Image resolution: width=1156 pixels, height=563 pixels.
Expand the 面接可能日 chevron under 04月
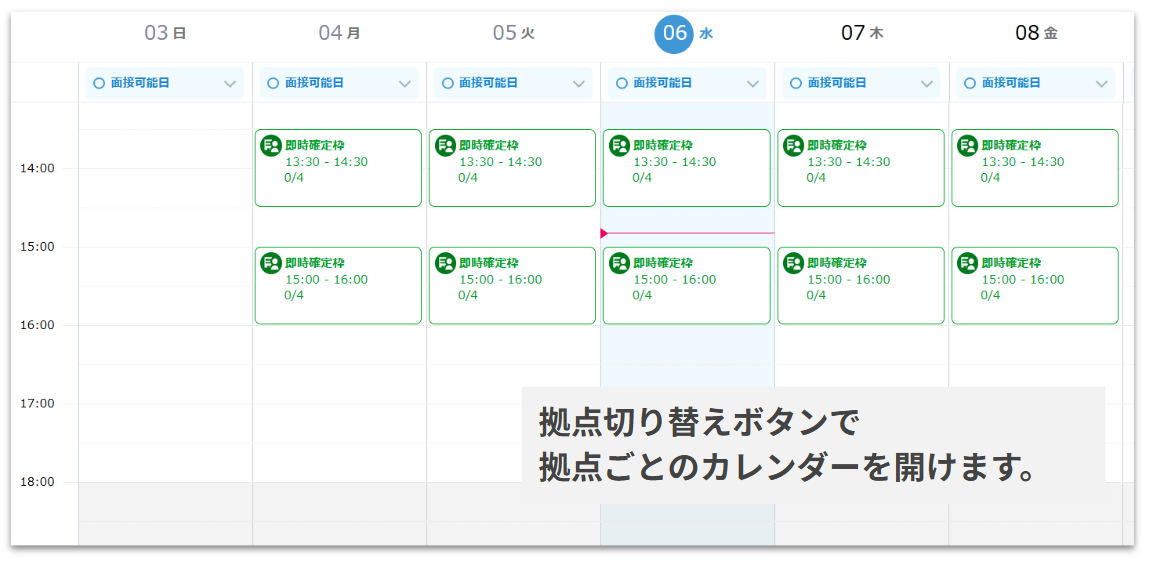pyautogui.click(x=405, y=84)
